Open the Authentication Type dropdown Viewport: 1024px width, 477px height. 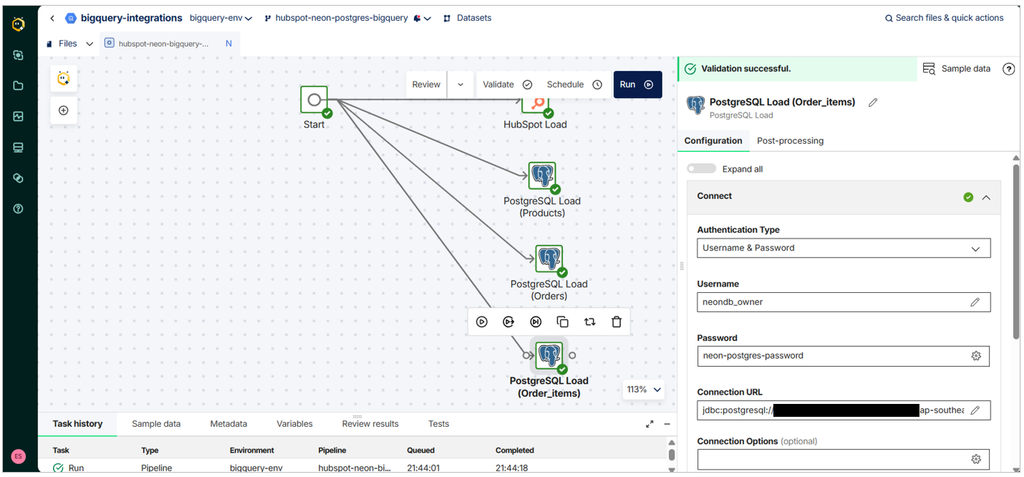tap(844, 248)
